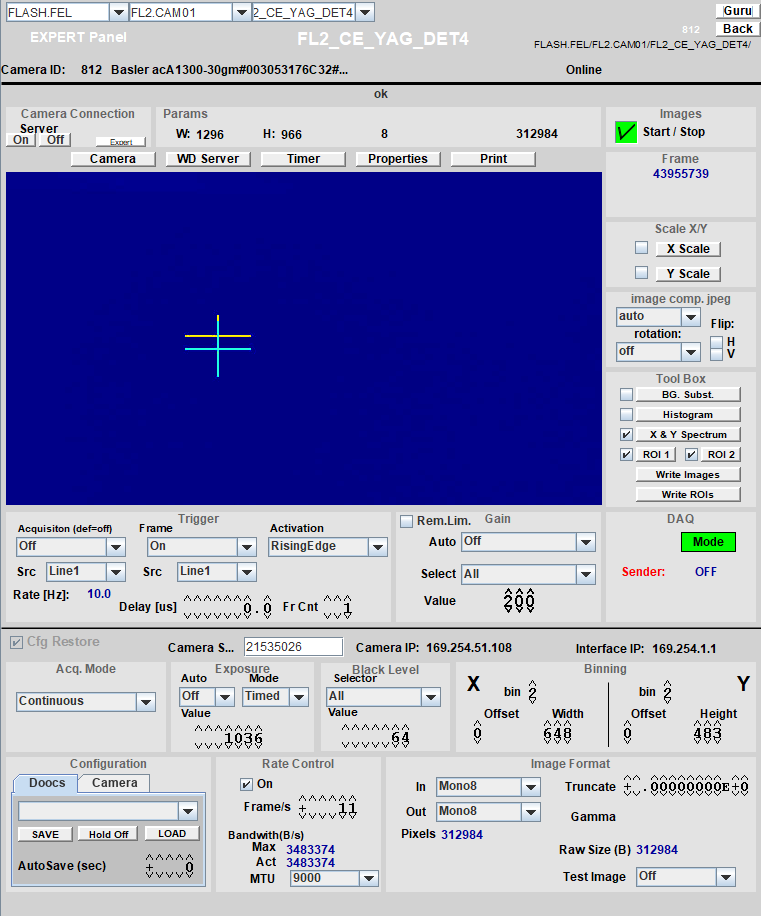
Task: Click the Guru button
Action: (x=737, y=11)
